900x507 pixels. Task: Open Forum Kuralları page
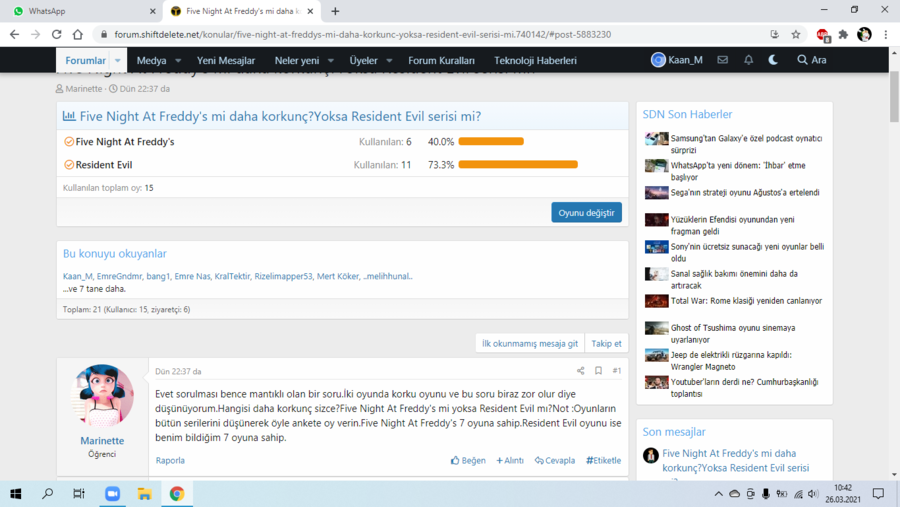point(441,60)
